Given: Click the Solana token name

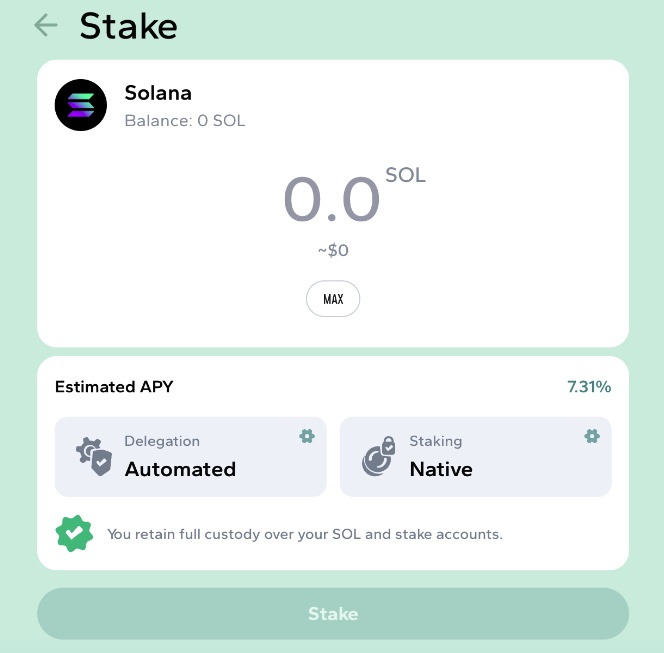Looking at the screenshot, I should tap(158, 93).
